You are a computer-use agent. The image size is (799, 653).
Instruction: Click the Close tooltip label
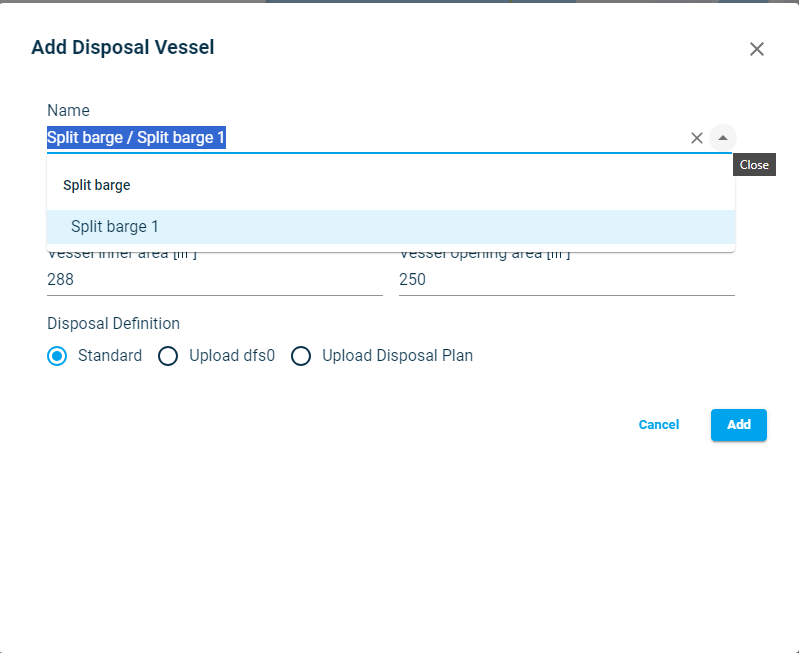754,165
